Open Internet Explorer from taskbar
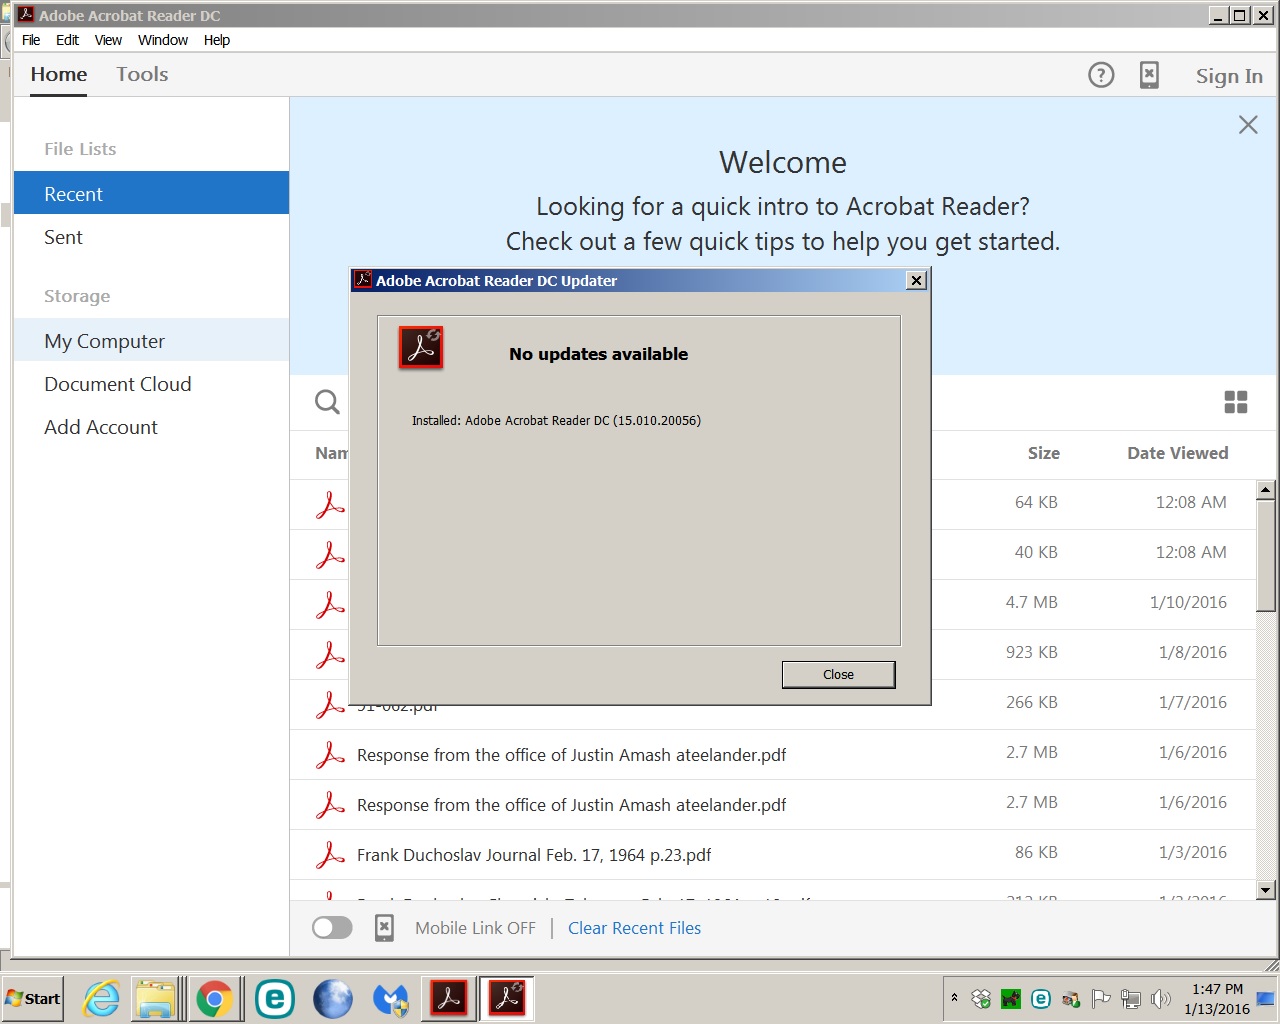 [101, 998]
